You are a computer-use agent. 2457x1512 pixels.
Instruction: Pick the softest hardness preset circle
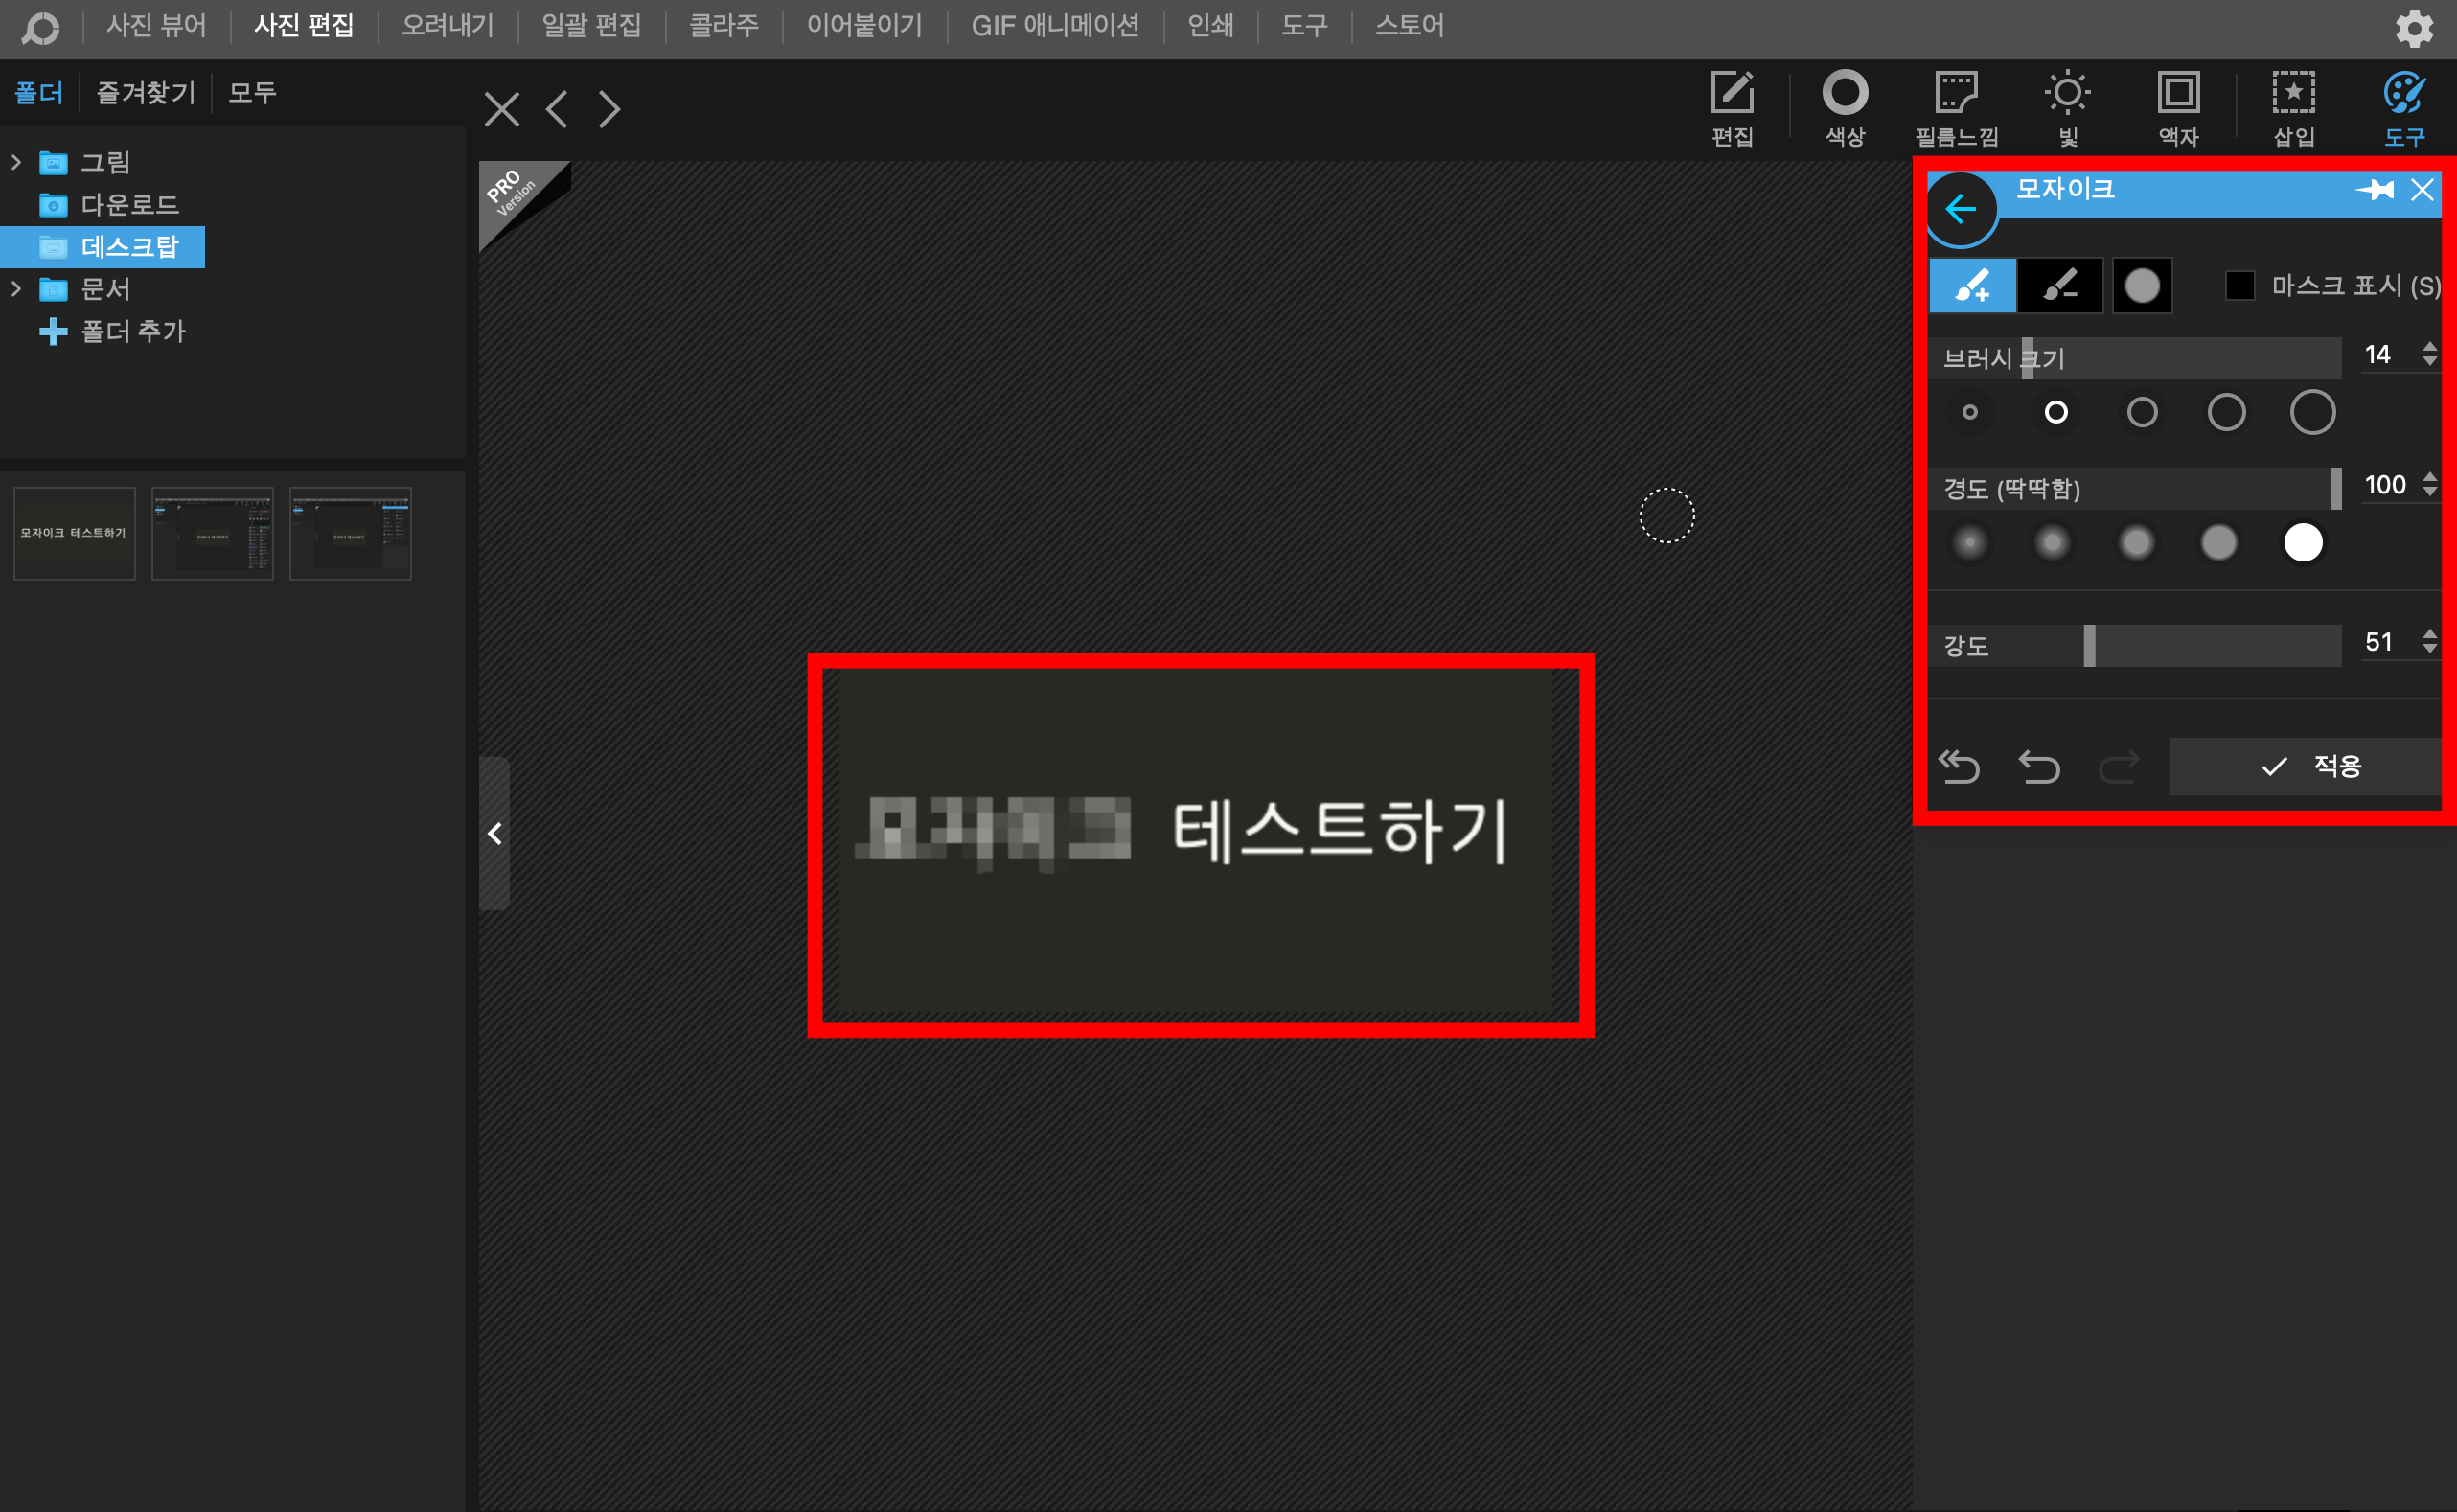1970,543
